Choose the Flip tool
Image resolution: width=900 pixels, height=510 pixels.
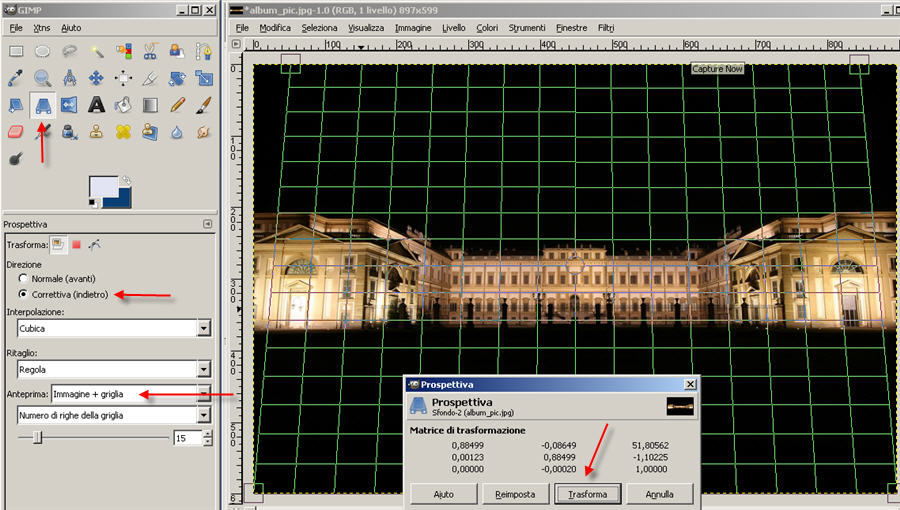[70, 104]
